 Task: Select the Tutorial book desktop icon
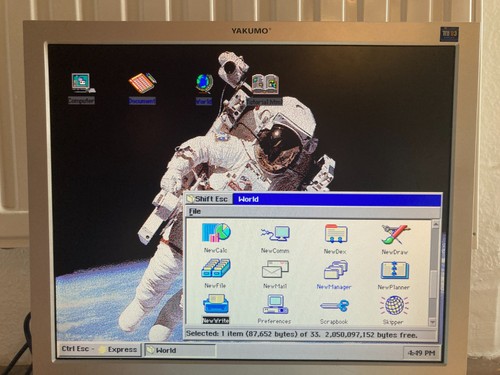(x=265, y=84)
